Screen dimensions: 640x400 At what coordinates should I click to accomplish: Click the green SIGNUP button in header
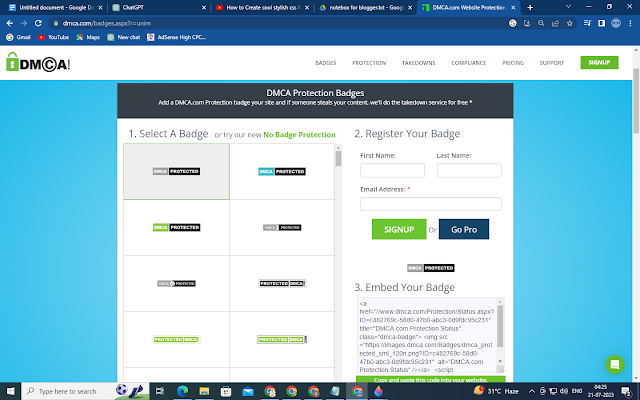(x=599, y=62)
